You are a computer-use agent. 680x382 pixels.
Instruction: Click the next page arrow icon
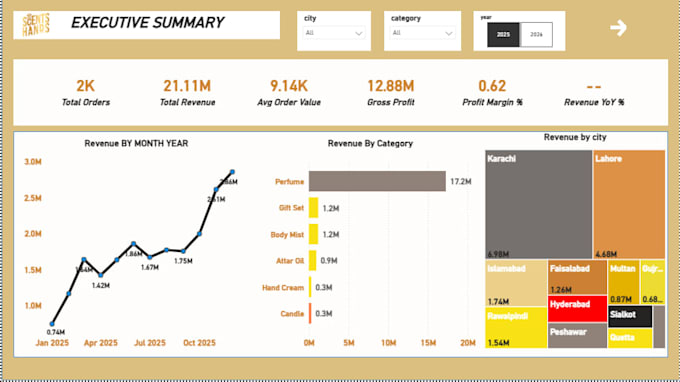pos(618,28)
